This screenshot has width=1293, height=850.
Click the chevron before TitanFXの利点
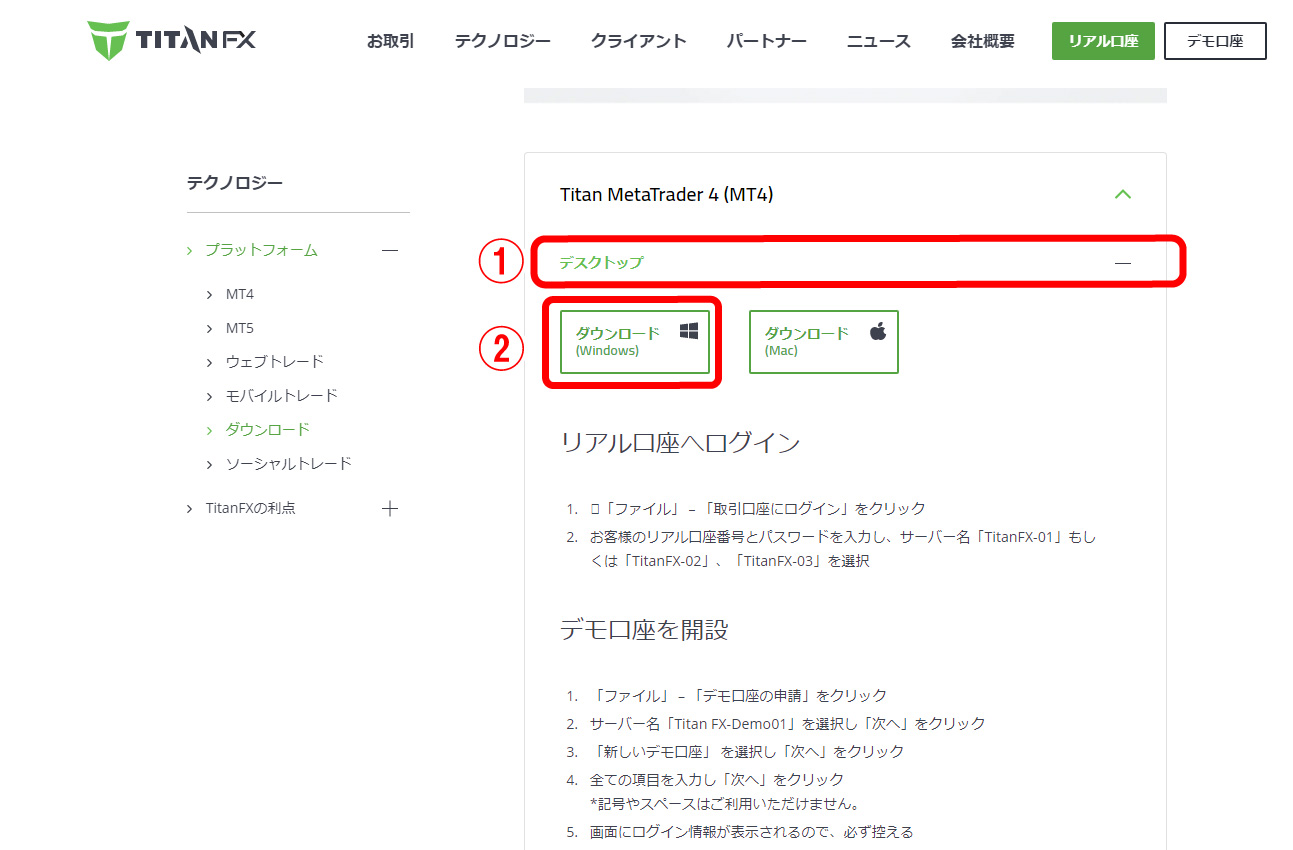(189, 508)
